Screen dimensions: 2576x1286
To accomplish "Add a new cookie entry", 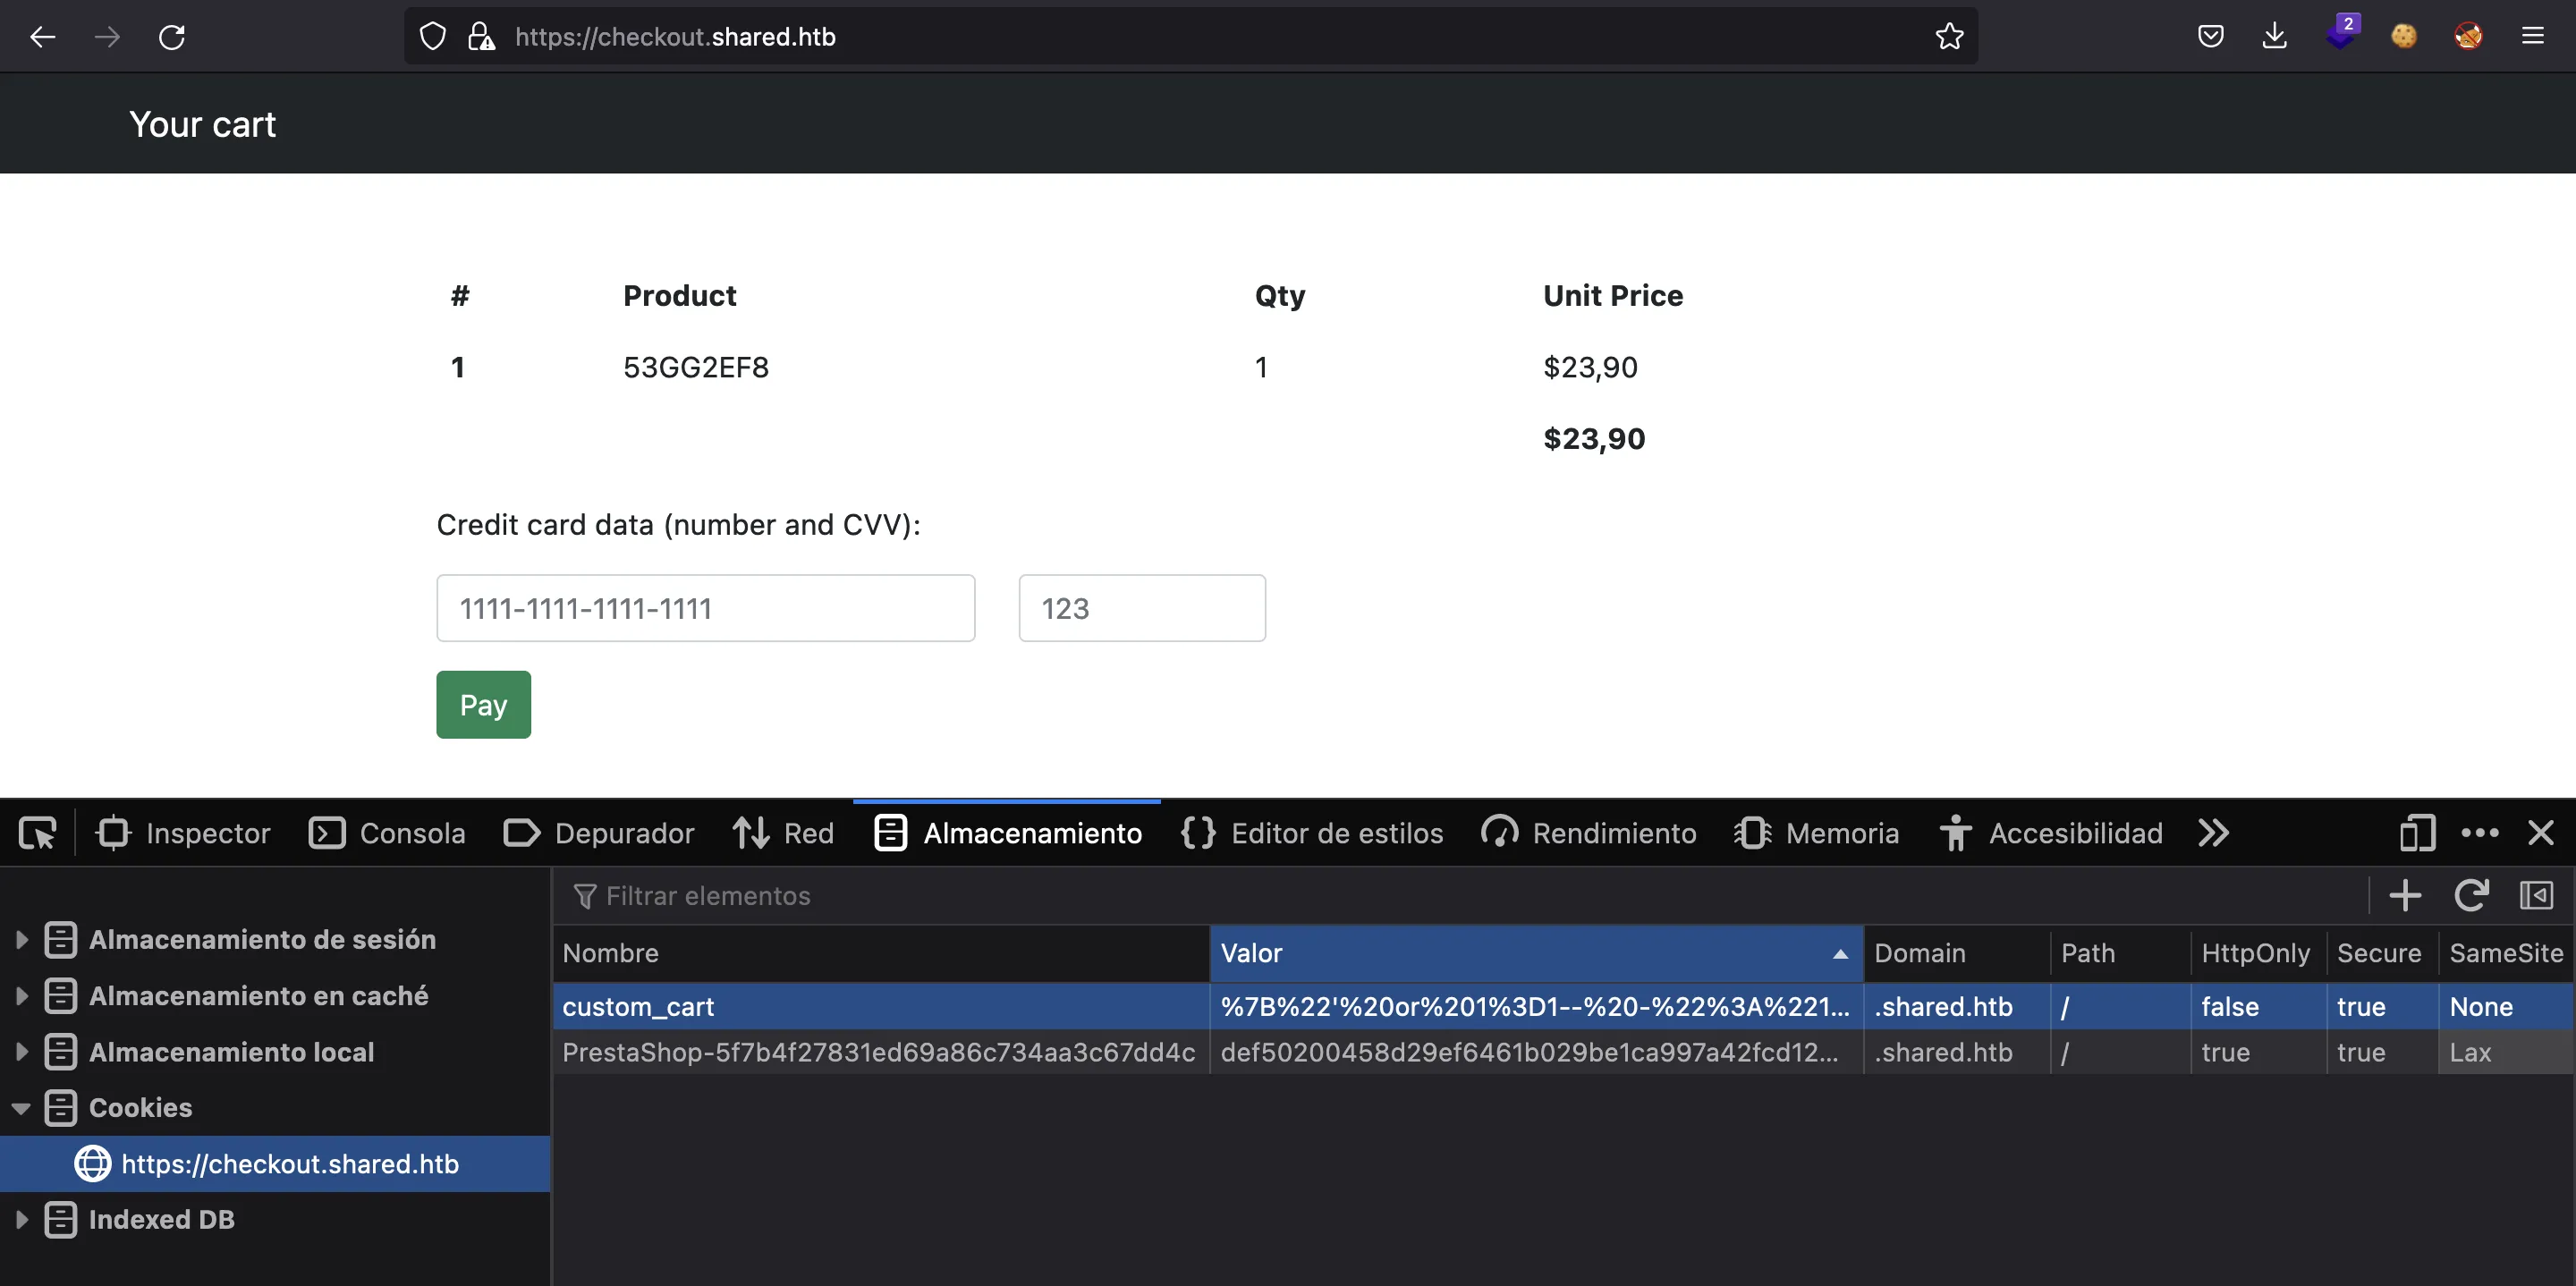I will [x=2405, y=895].
